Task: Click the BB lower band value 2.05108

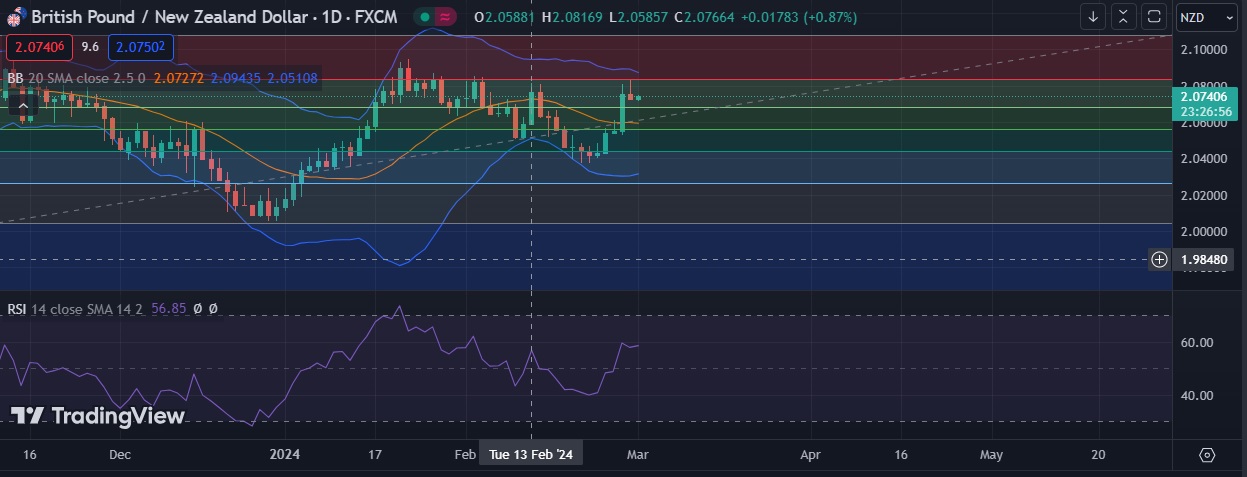Action: pyautogui.click(x=292, y=77)
